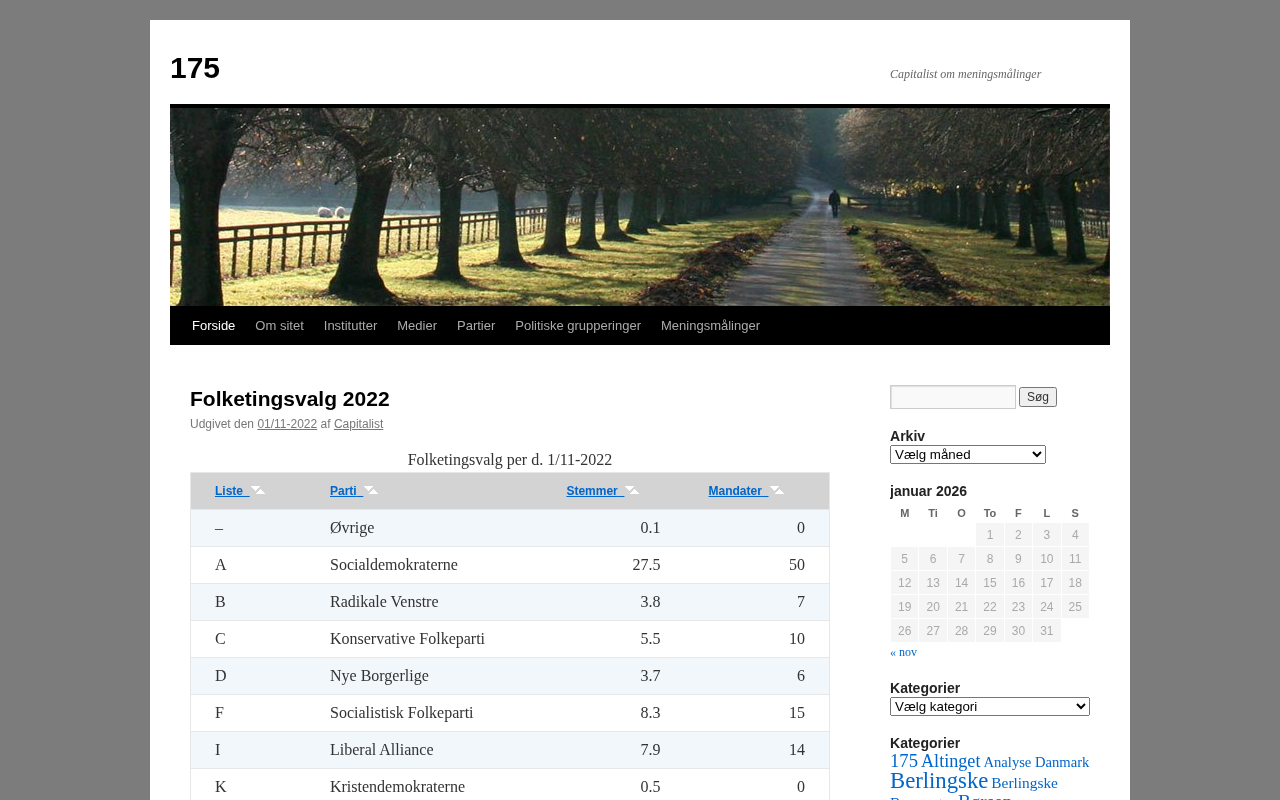Open the Politiske grupperinger menu
The image size is (1280, 800).
tap(577, 326)
